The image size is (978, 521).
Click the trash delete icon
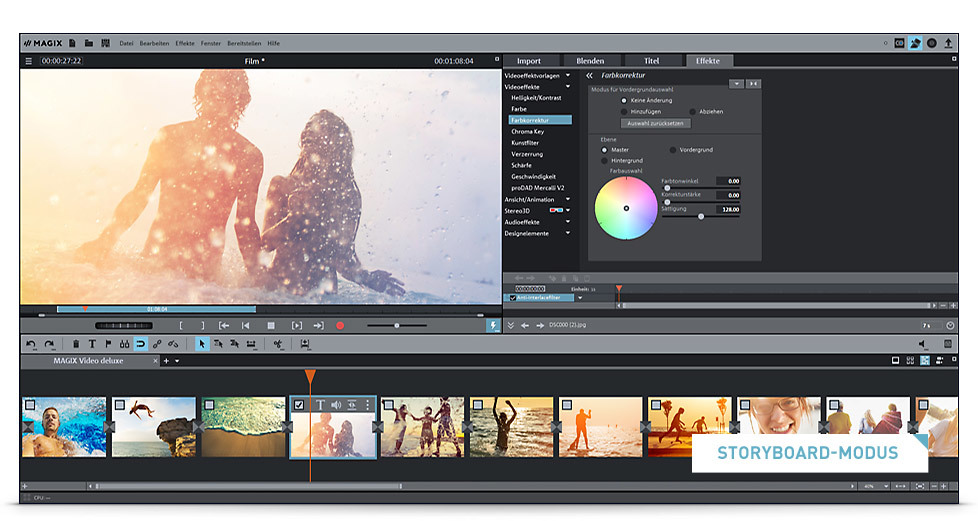[x=76, y=344]
